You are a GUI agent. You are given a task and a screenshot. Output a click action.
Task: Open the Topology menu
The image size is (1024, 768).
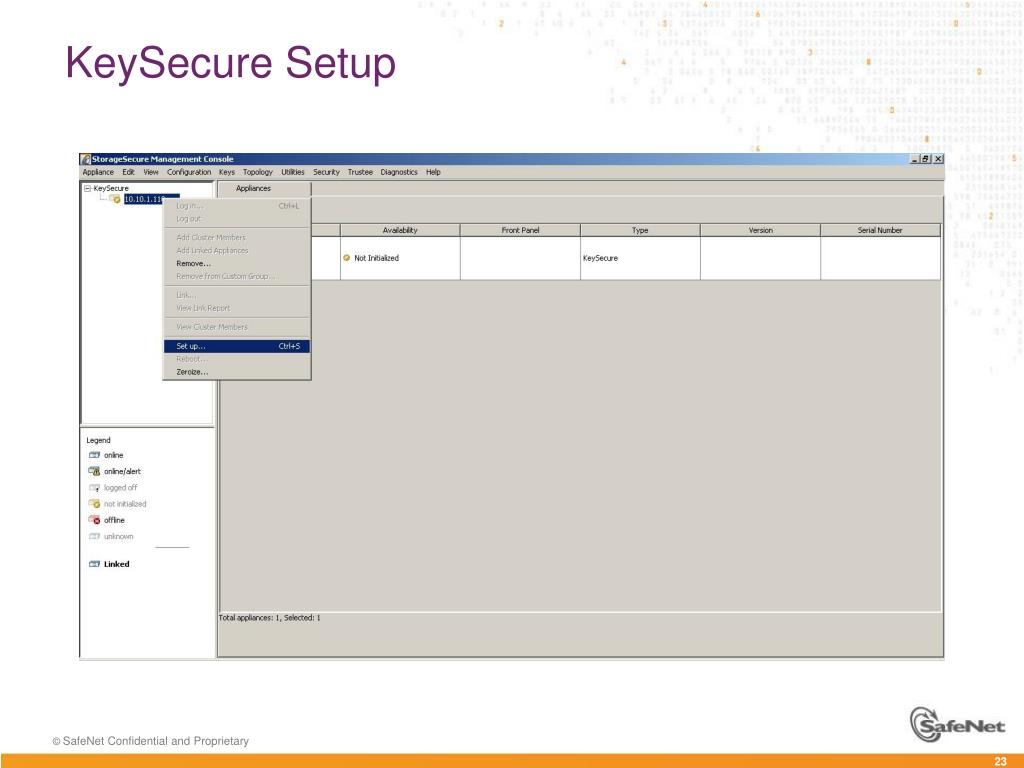(x=258, y=172)
